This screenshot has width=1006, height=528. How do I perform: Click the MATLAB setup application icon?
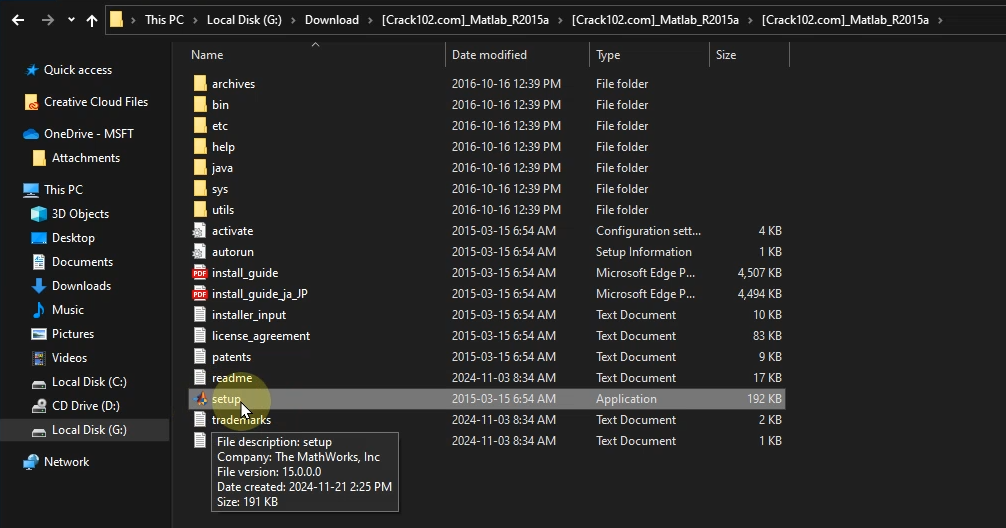tap(200, 399)
